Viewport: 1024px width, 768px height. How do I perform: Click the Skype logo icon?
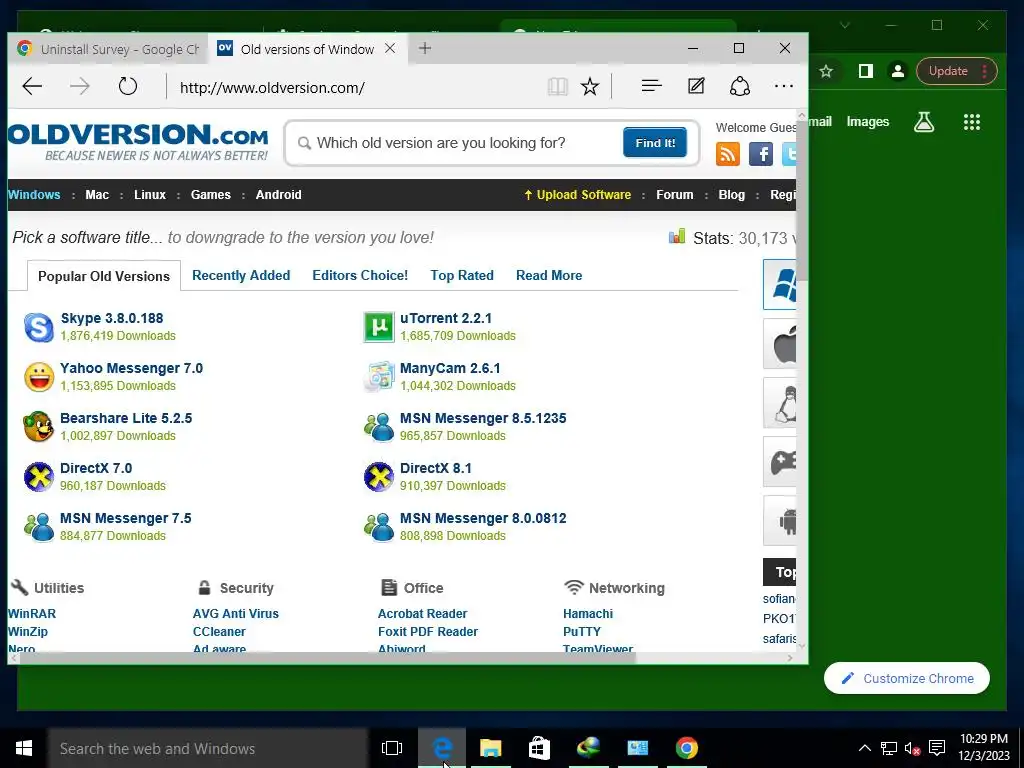pos(39,327)
